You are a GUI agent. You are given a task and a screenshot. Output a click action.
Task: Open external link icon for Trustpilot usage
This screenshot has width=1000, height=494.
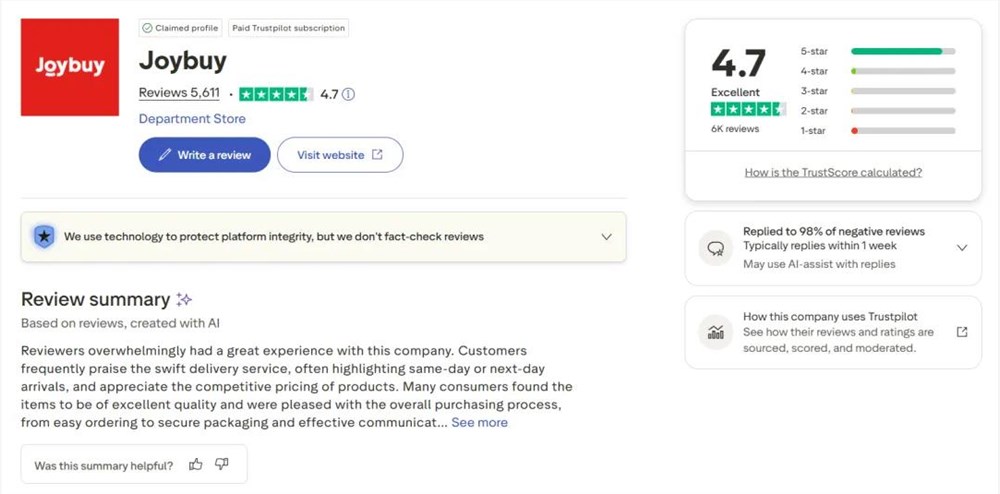point(962,332)
